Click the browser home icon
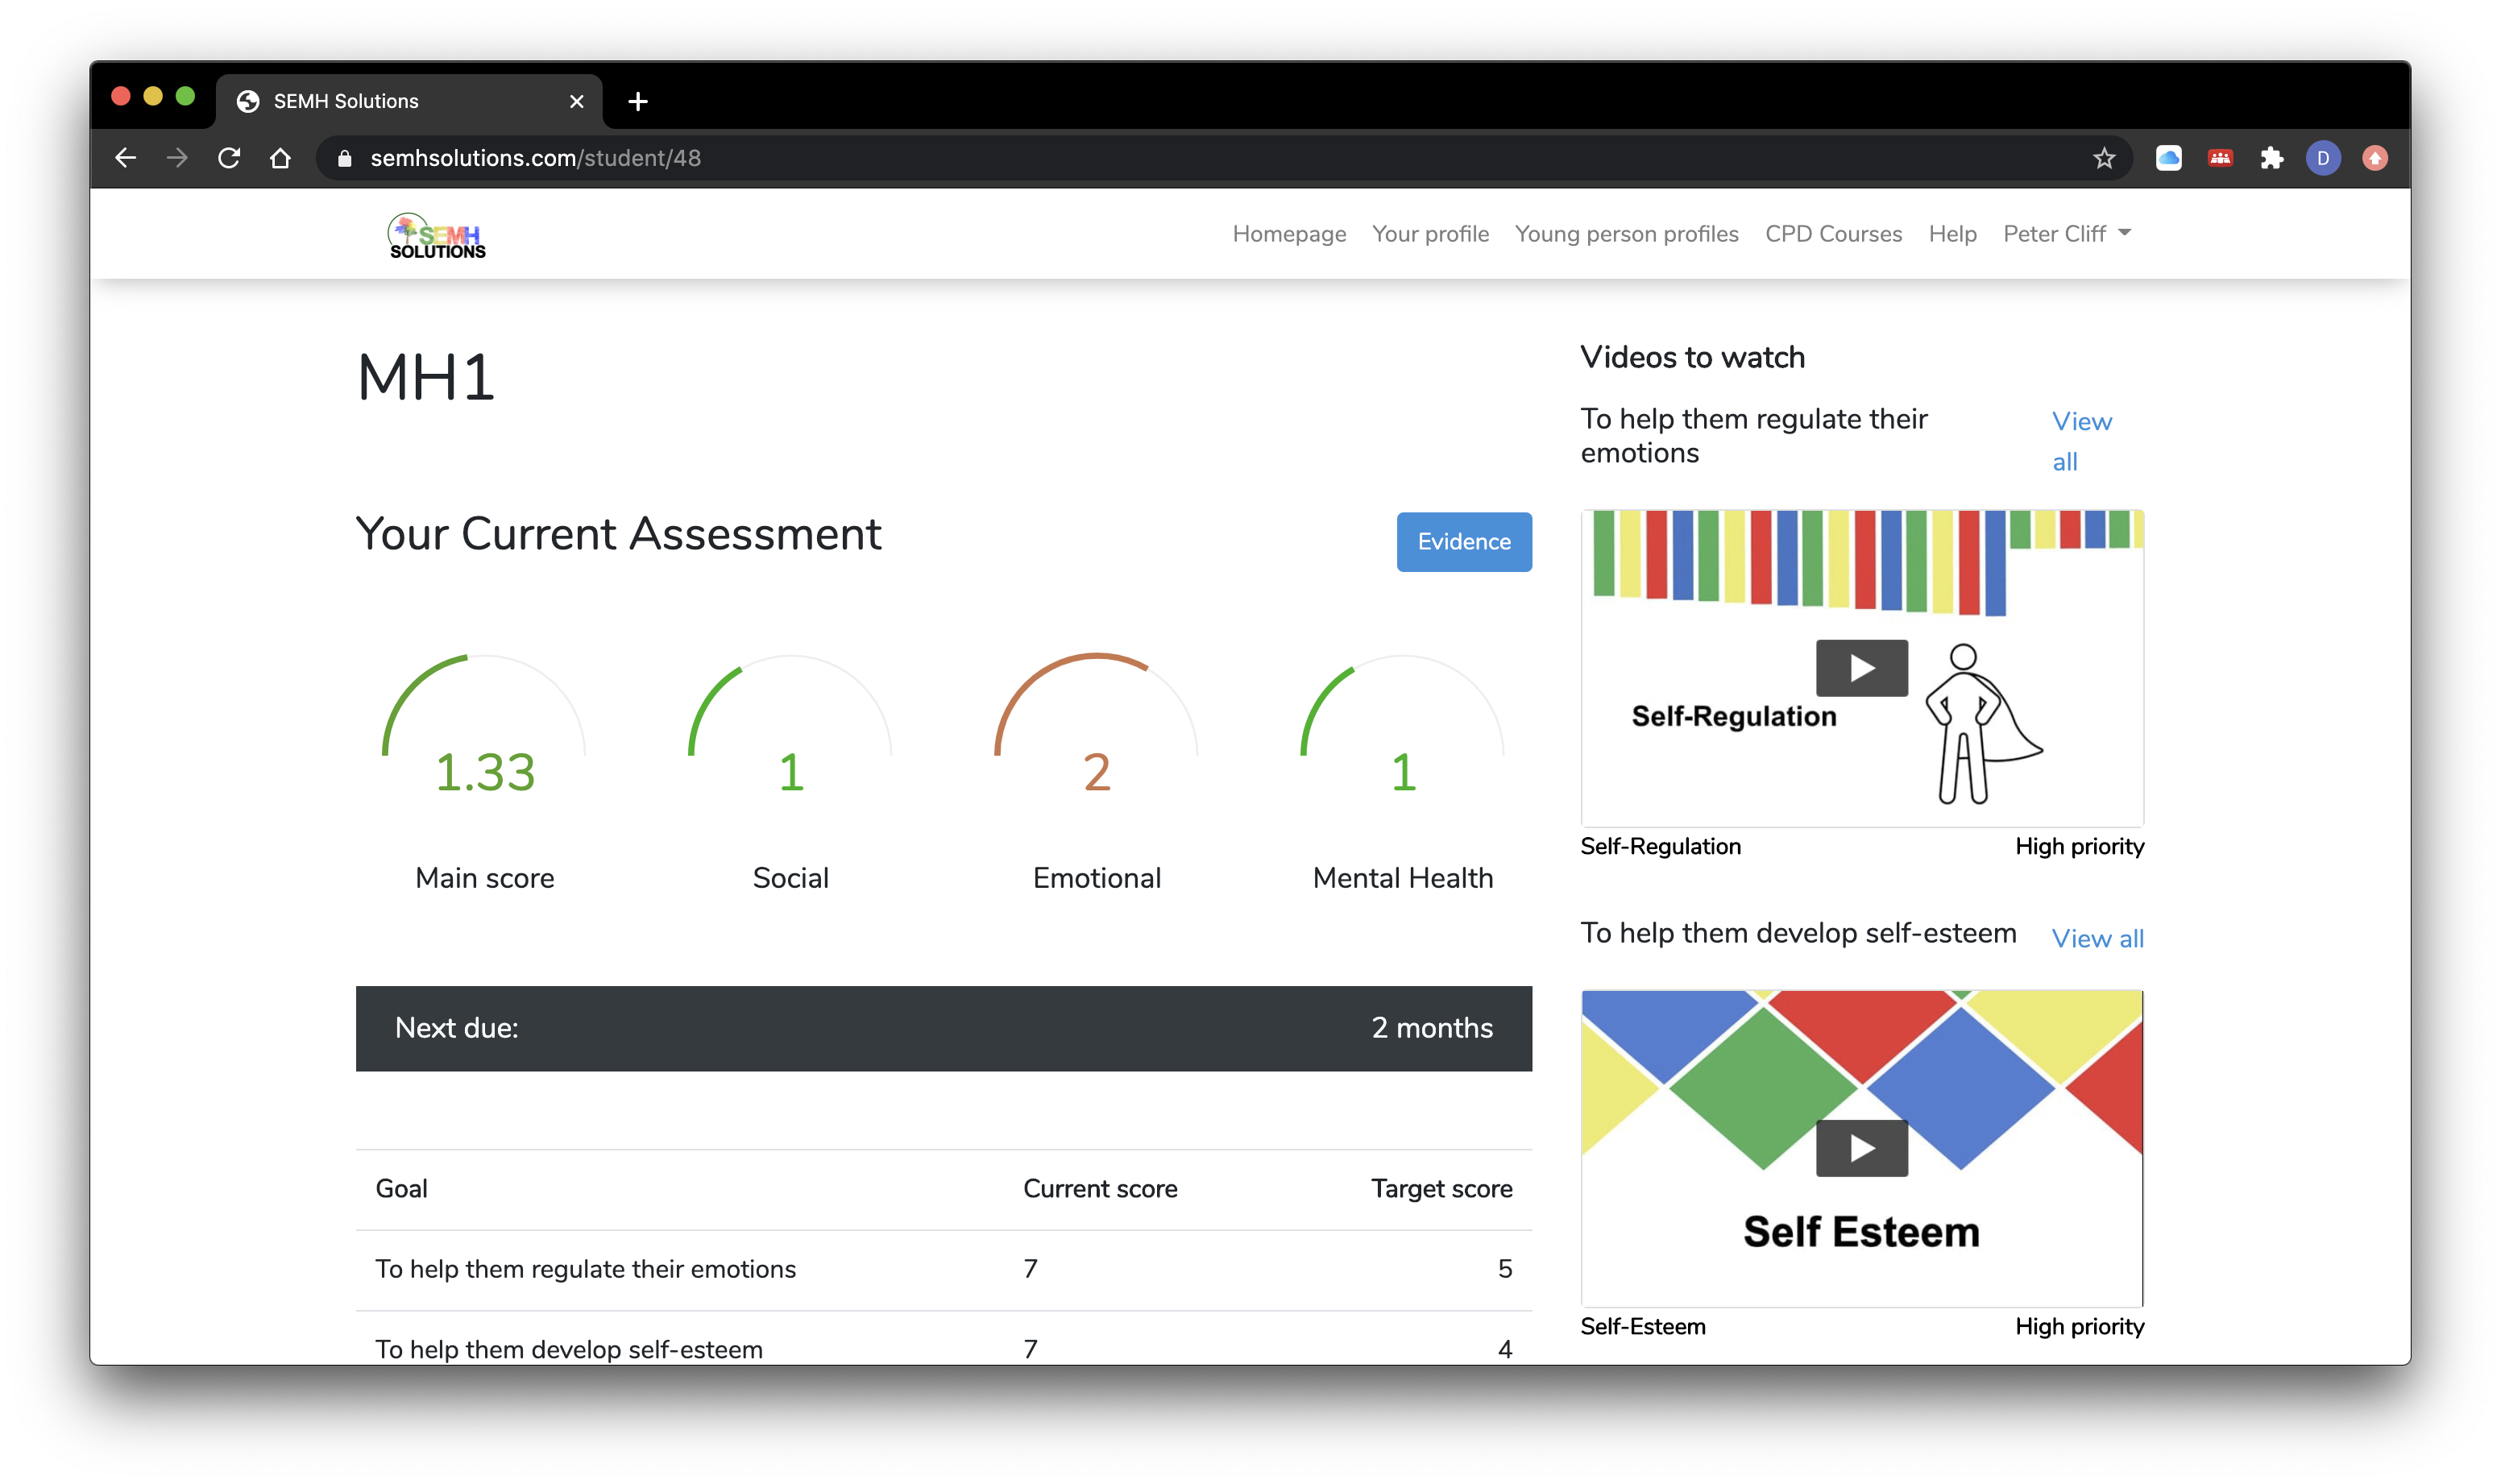The width and height of the screenshot is (2501, 1484). (280, 158)
